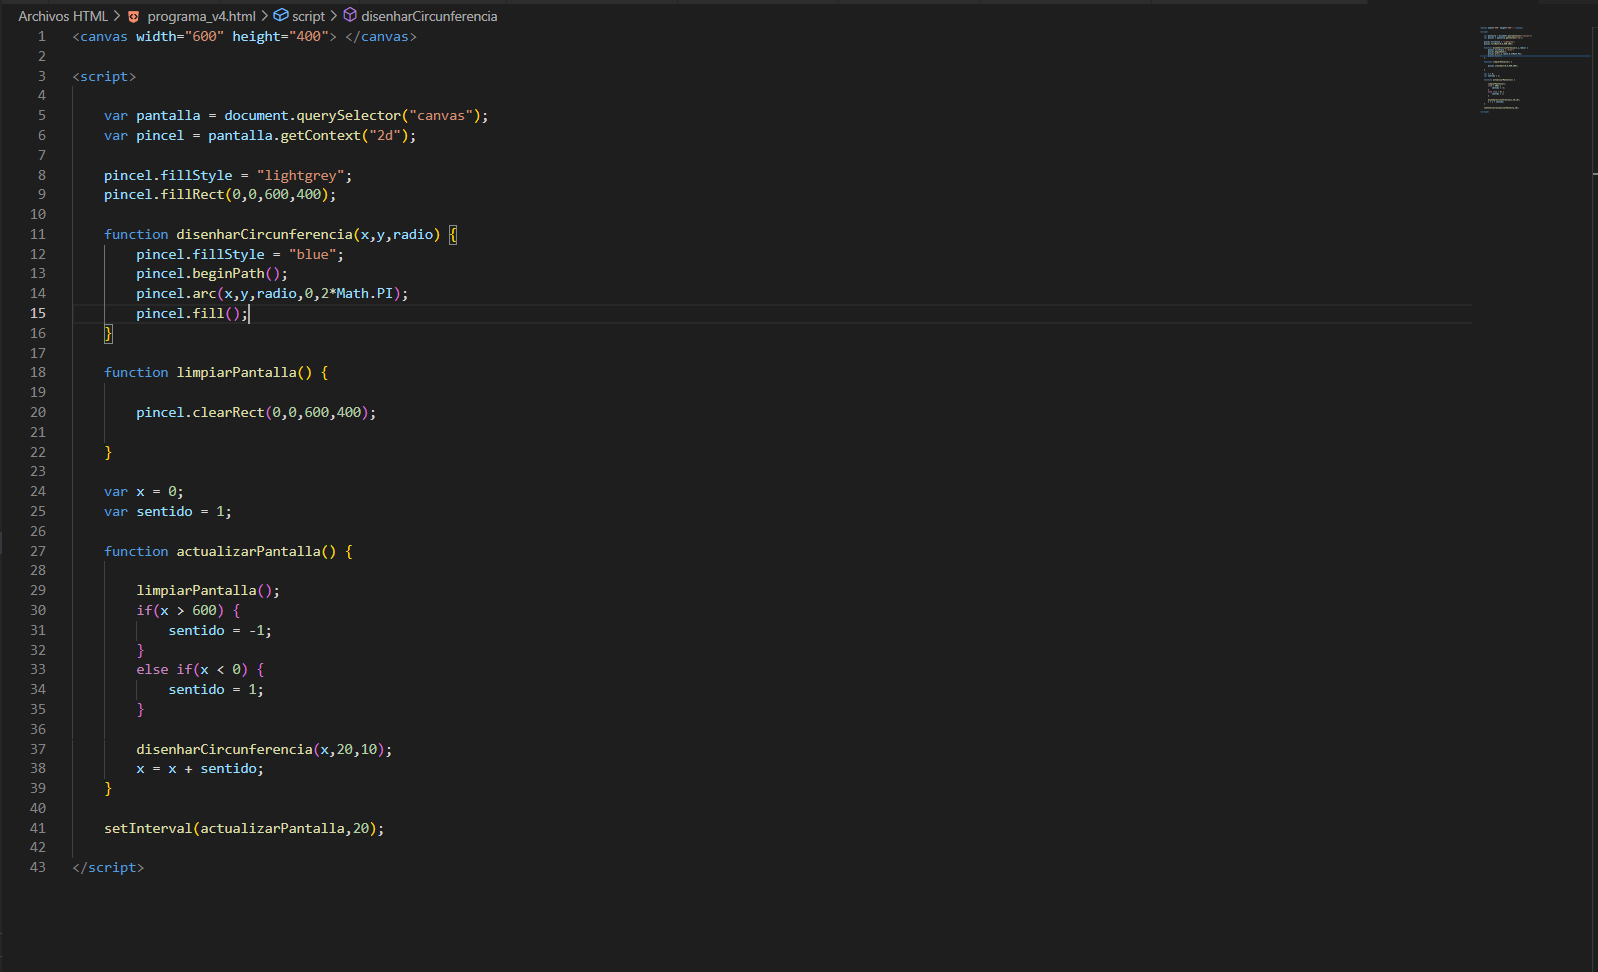Click 'Math.PI' on line 14
Image resolution: width=1598 pixels, height=972 pixels.
pos(364,293)
